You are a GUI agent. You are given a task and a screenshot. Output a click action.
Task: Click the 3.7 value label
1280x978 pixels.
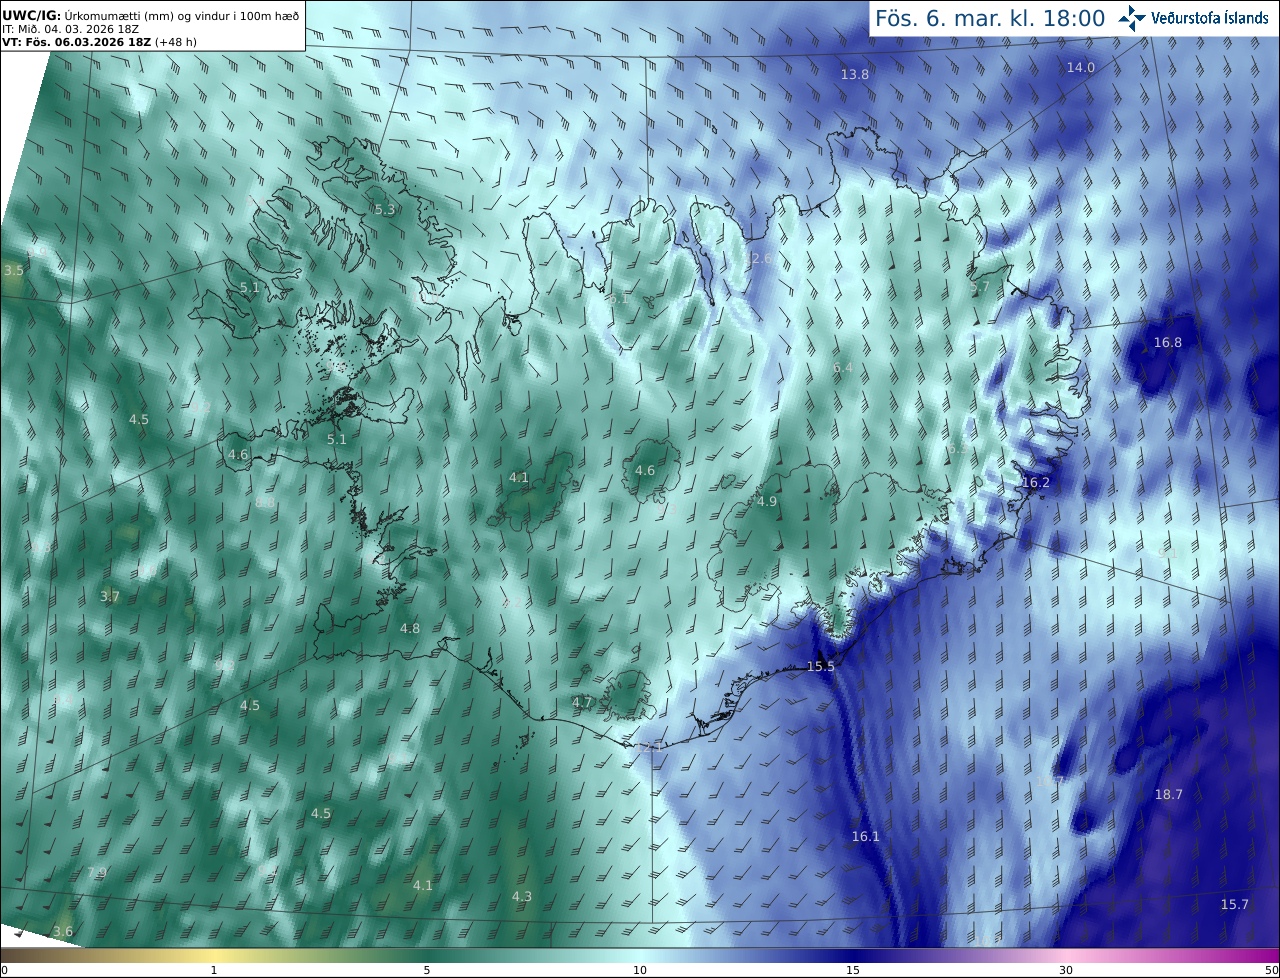109,597
